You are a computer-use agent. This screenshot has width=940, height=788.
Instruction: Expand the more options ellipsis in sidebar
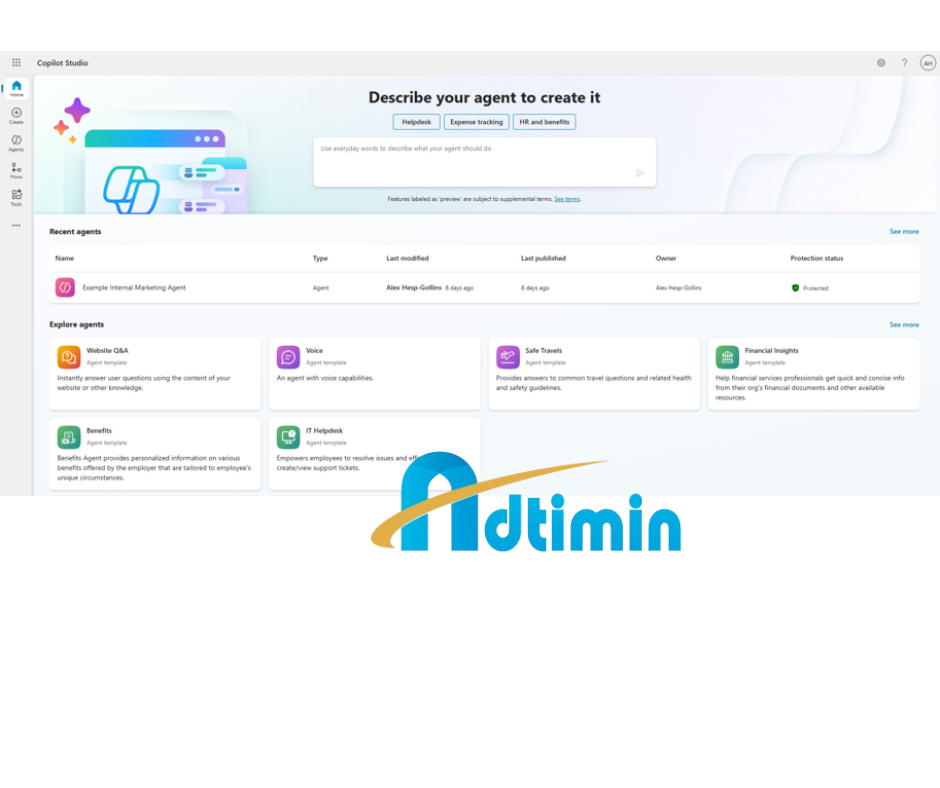(x=16, y=225)
